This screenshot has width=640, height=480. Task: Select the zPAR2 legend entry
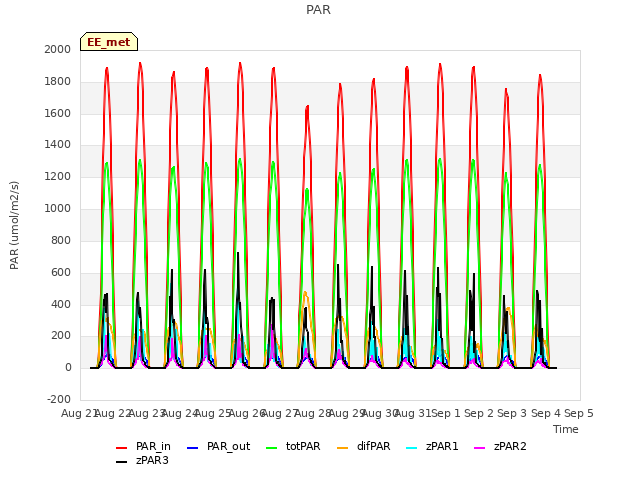pos(500,447)
